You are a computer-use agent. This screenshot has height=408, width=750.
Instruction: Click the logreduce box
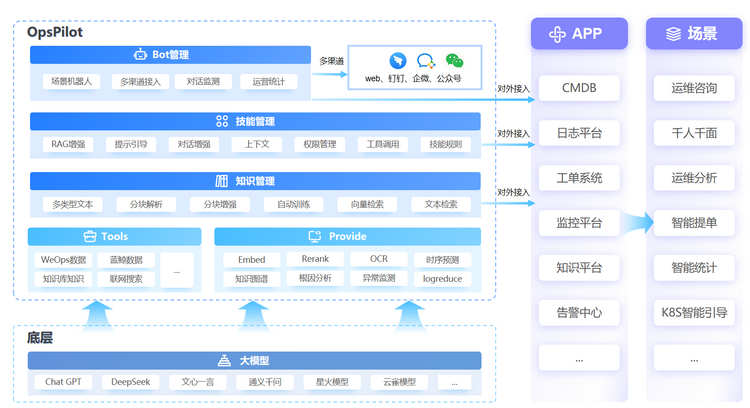coord(442,279)
